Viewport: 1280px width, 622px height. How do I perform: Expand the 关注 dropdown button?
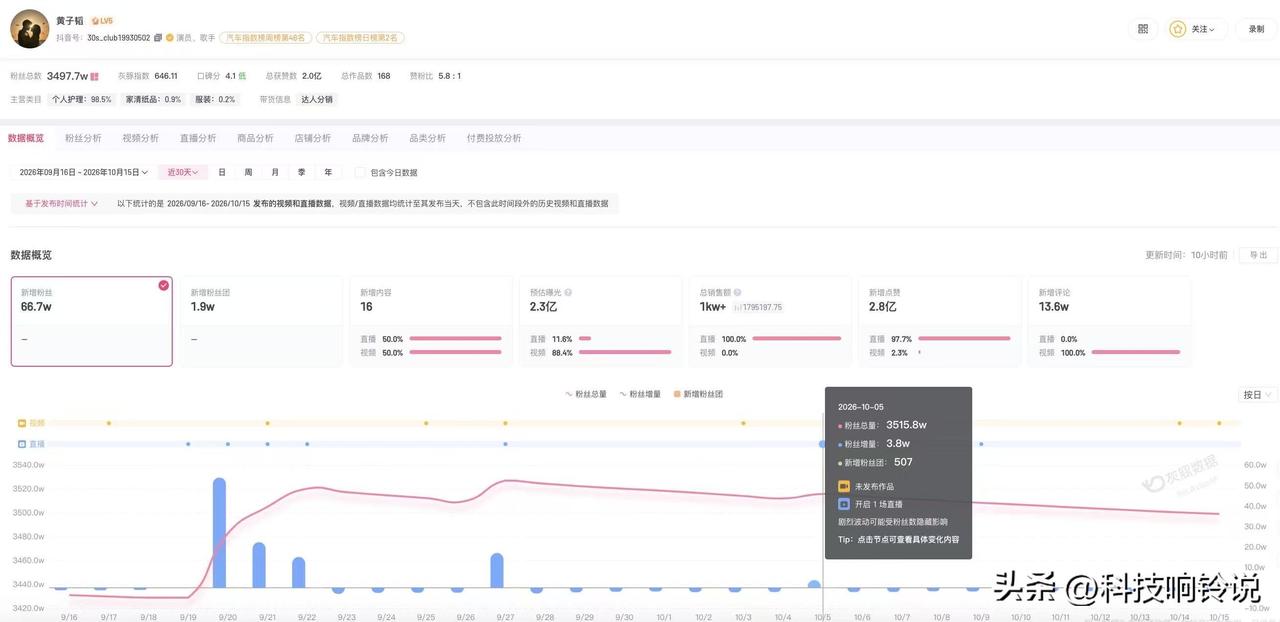coord(1197,29)
